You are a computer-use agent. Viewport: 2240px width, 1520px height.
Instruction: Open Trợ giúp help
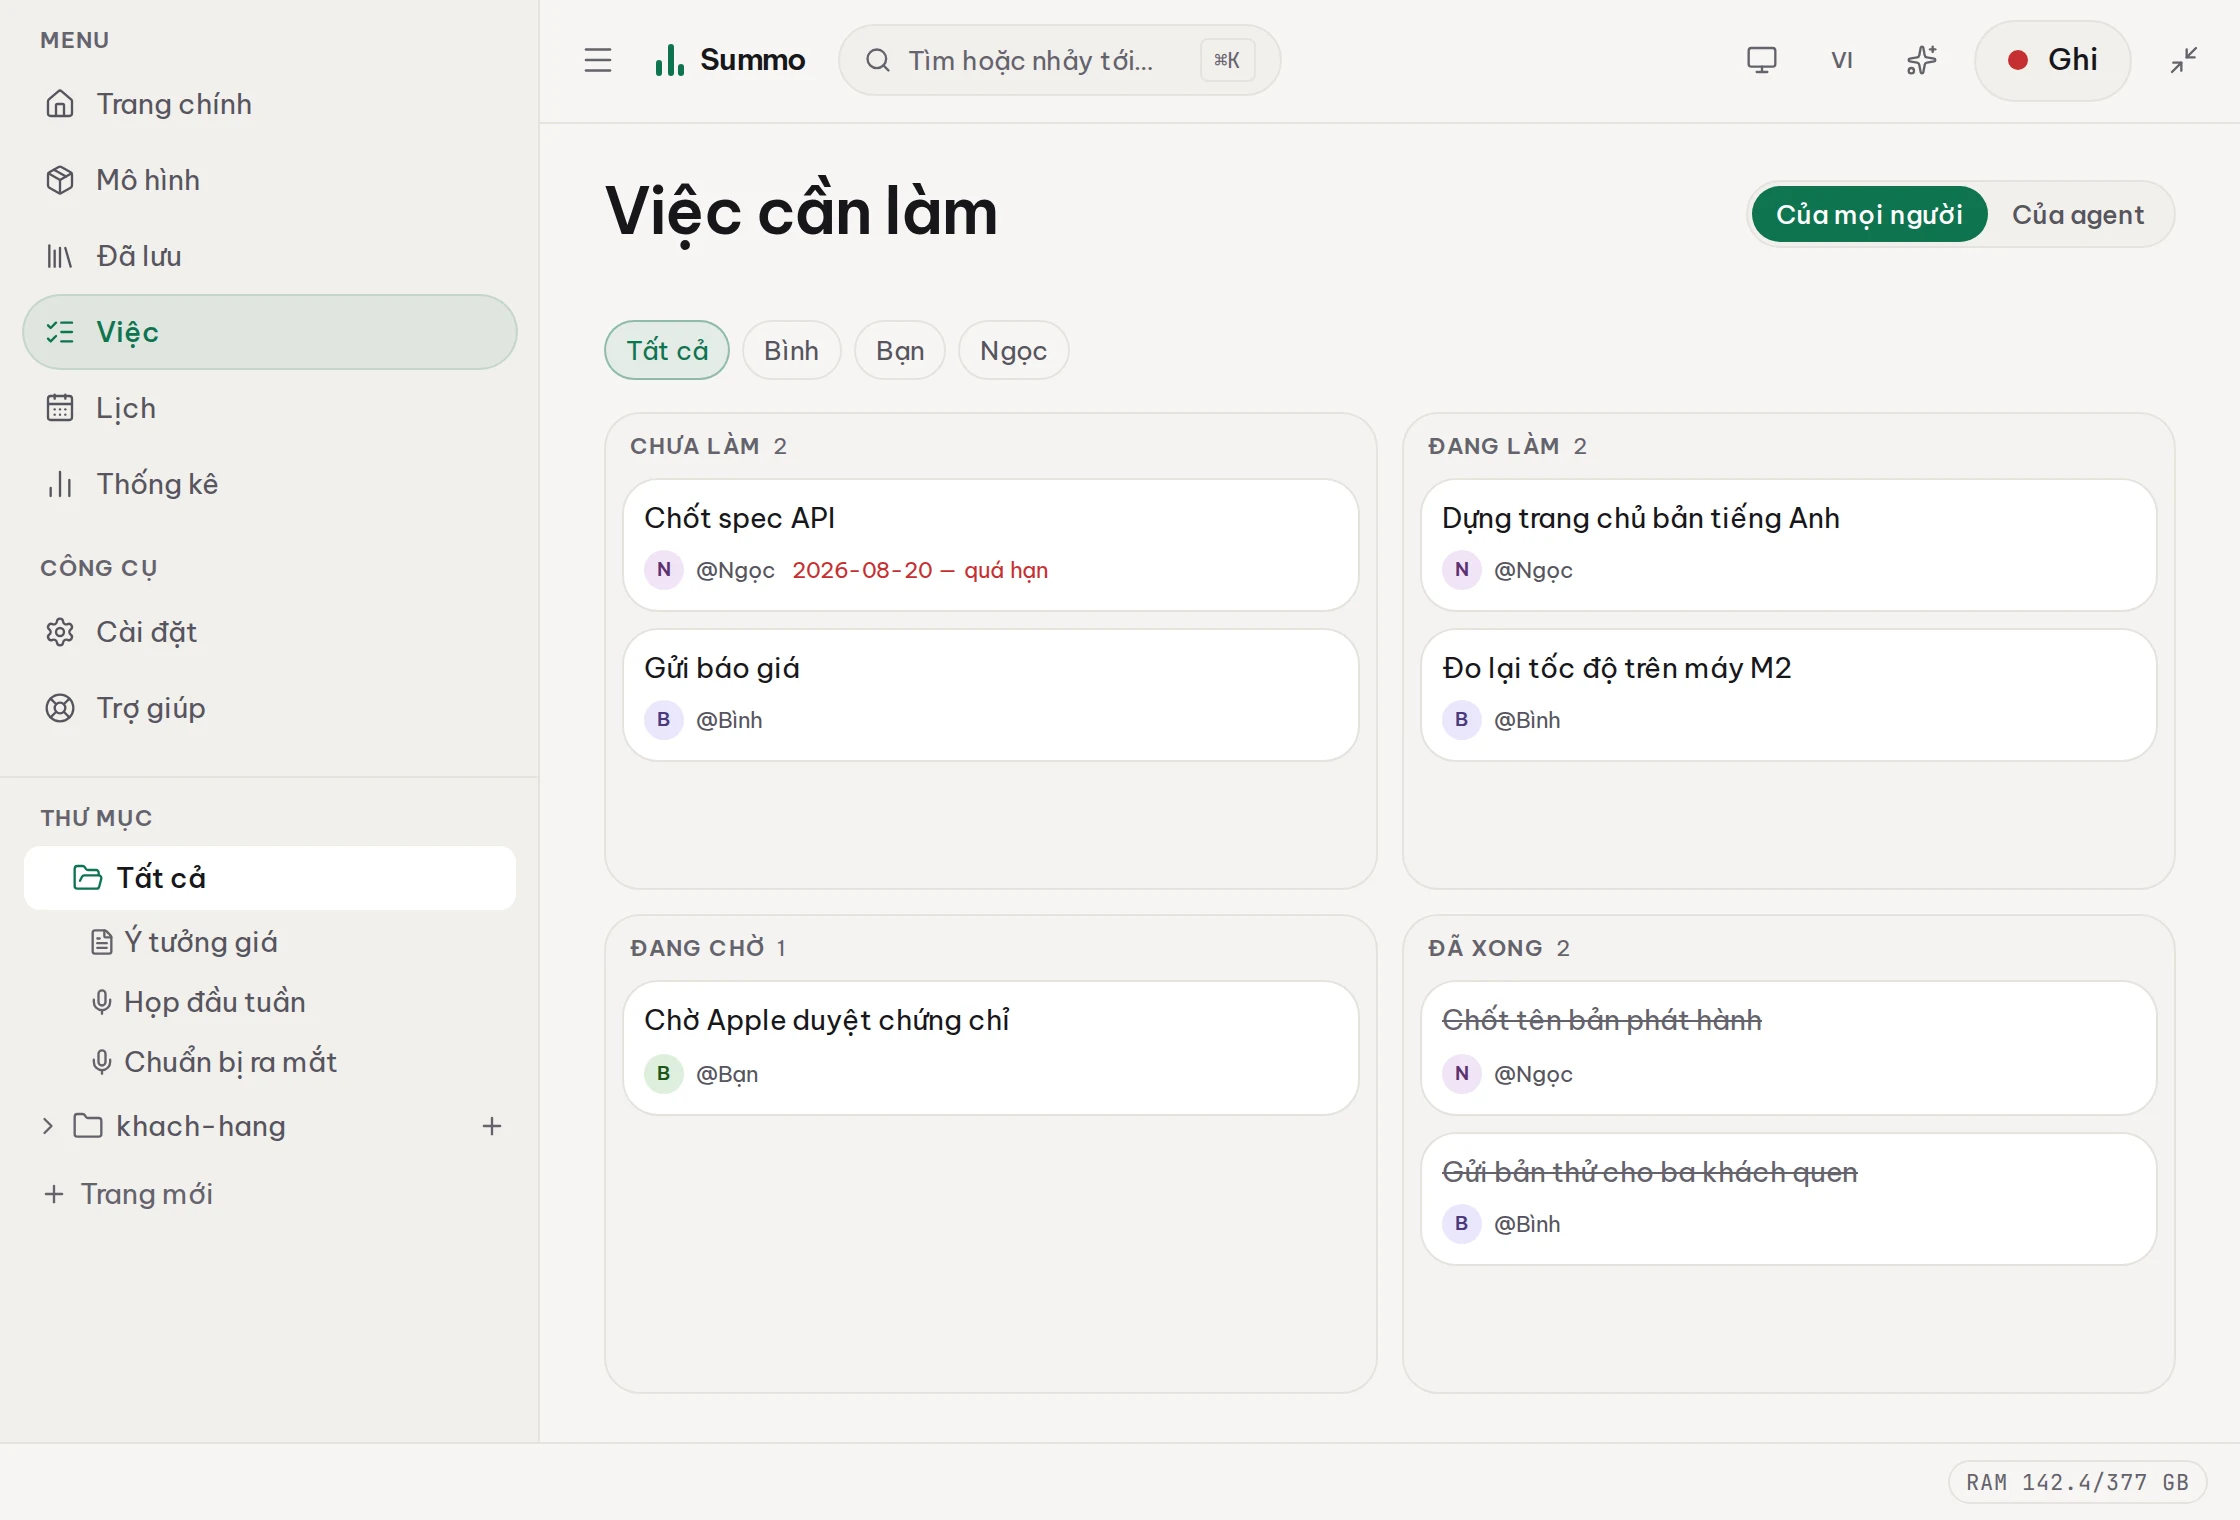click(270, 708)
